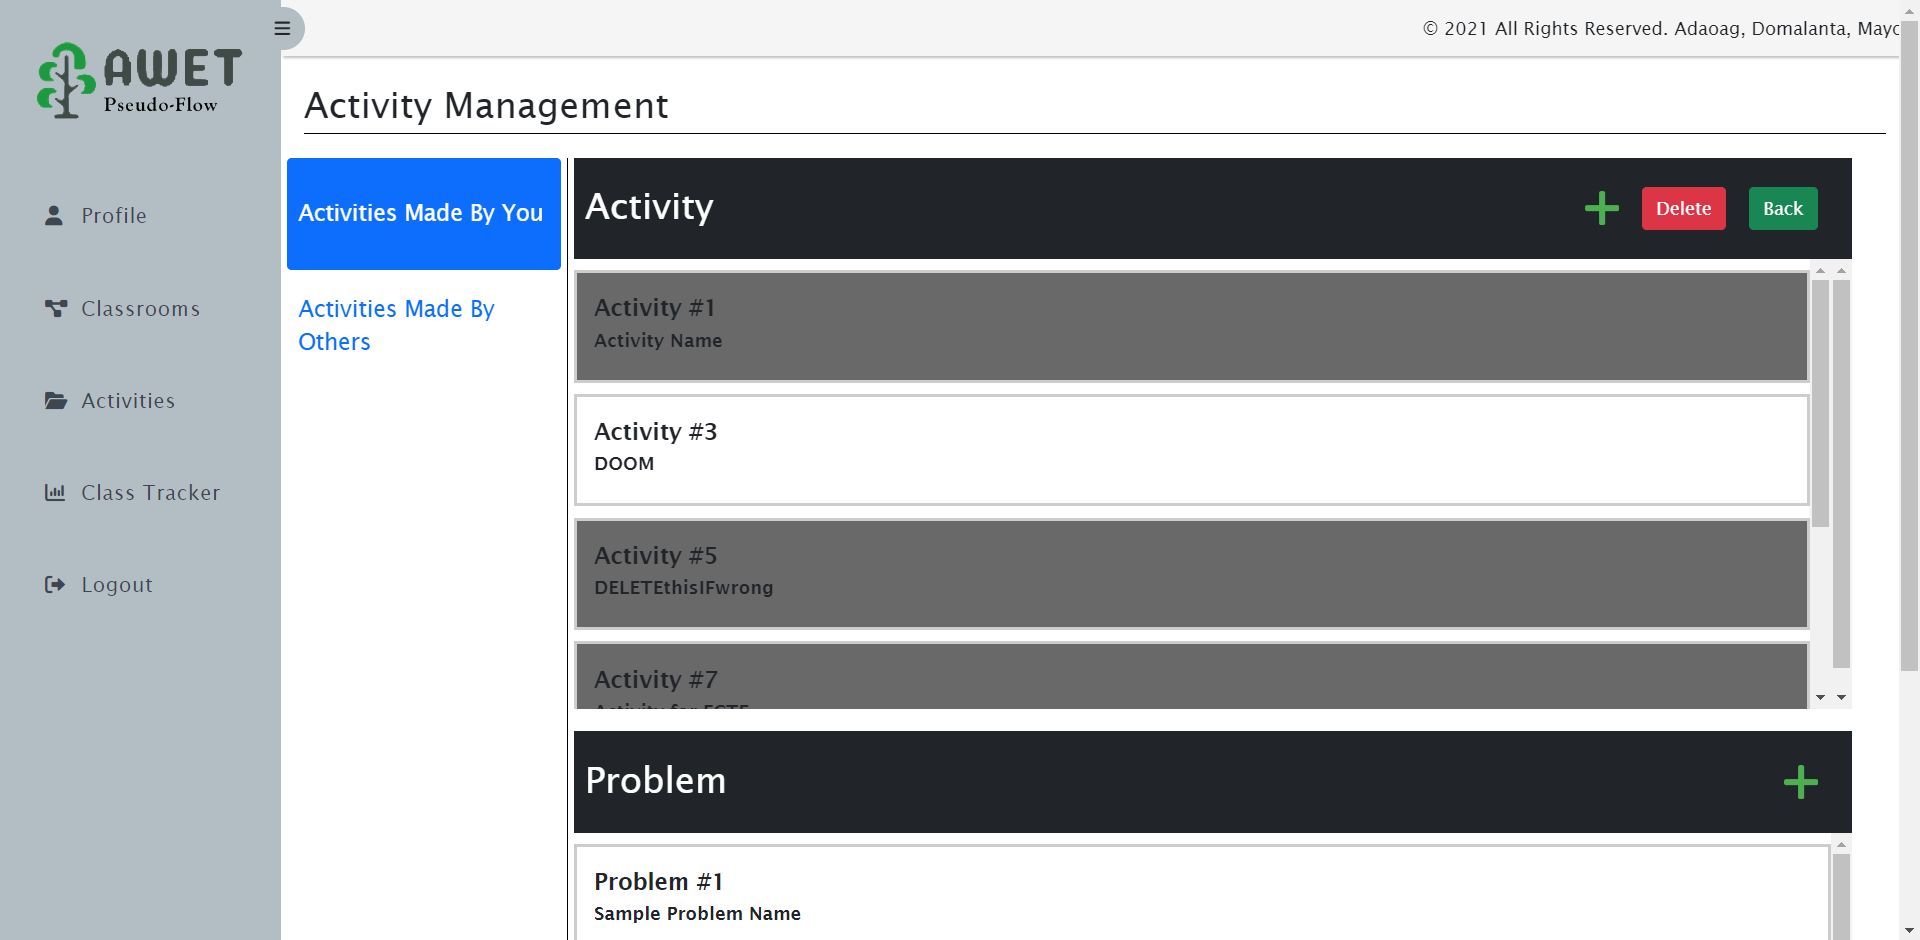
Task: Click the Profile user icon
Action: pyautogui.click(x=54, y=215)
